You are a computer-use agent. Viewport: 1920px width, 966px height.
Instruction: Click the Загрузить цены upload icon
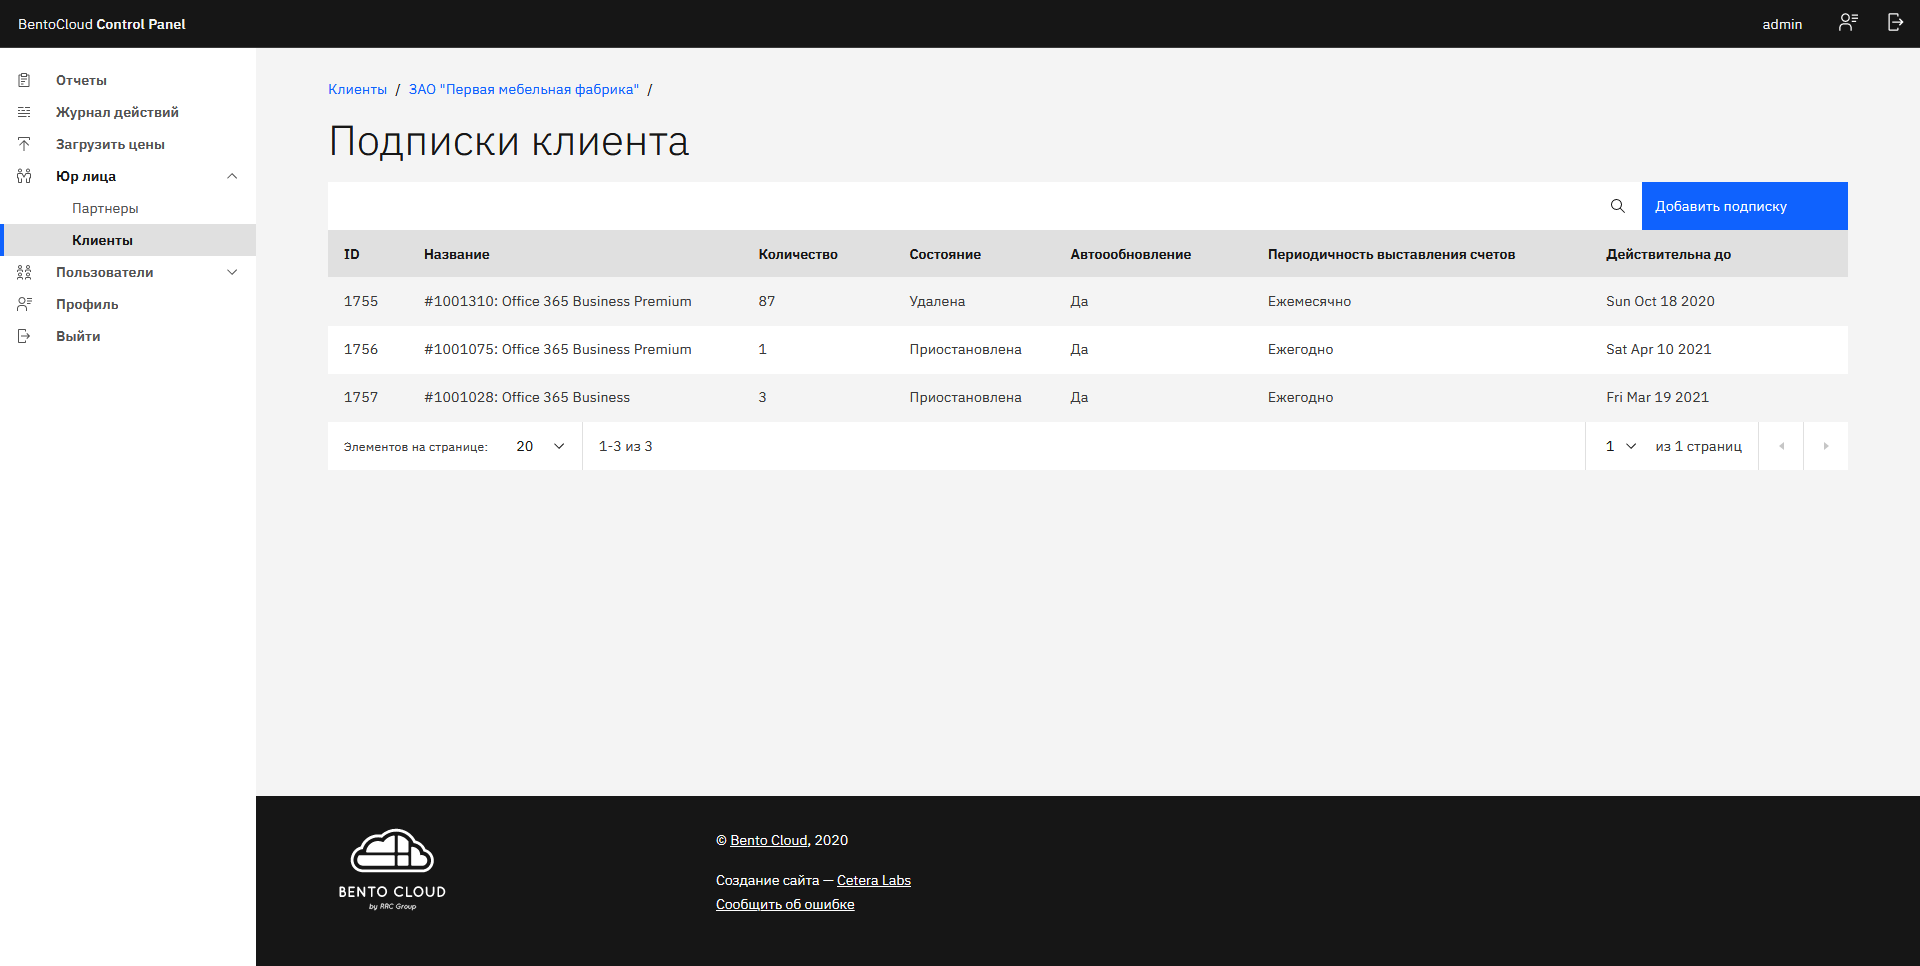pos(24,144)
